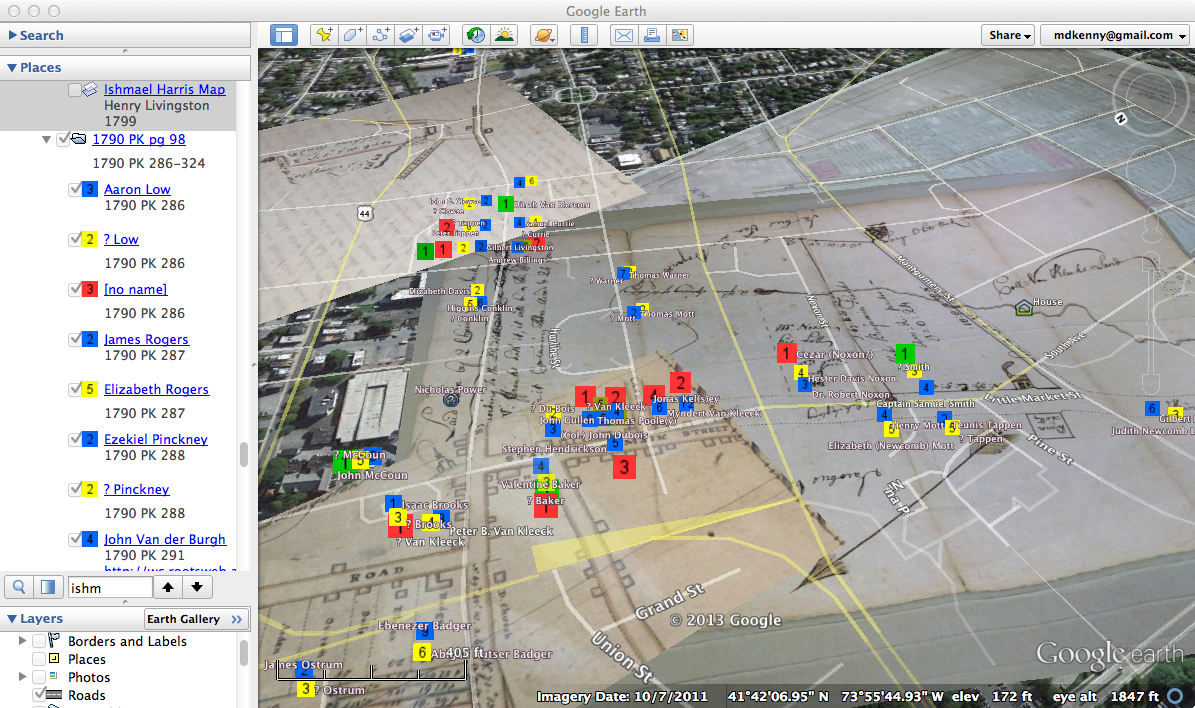Uncheck the Aaron Low placemark checkbox

[x=75, y=189]
